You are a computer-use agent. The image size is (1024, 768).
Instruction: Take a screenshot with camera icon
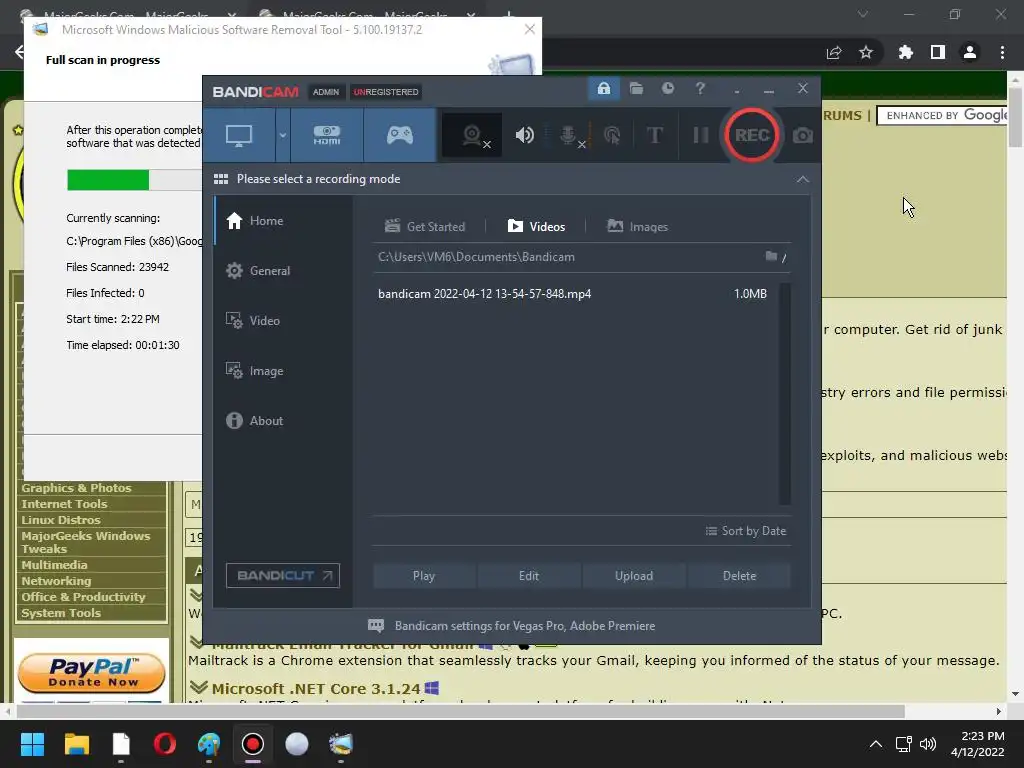(803, 135)
